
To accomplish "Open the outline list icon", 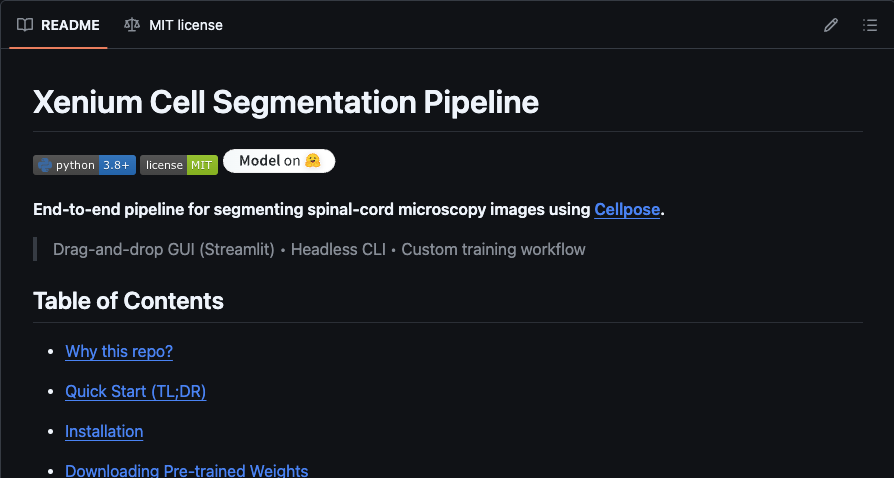I will pos(869,25).
